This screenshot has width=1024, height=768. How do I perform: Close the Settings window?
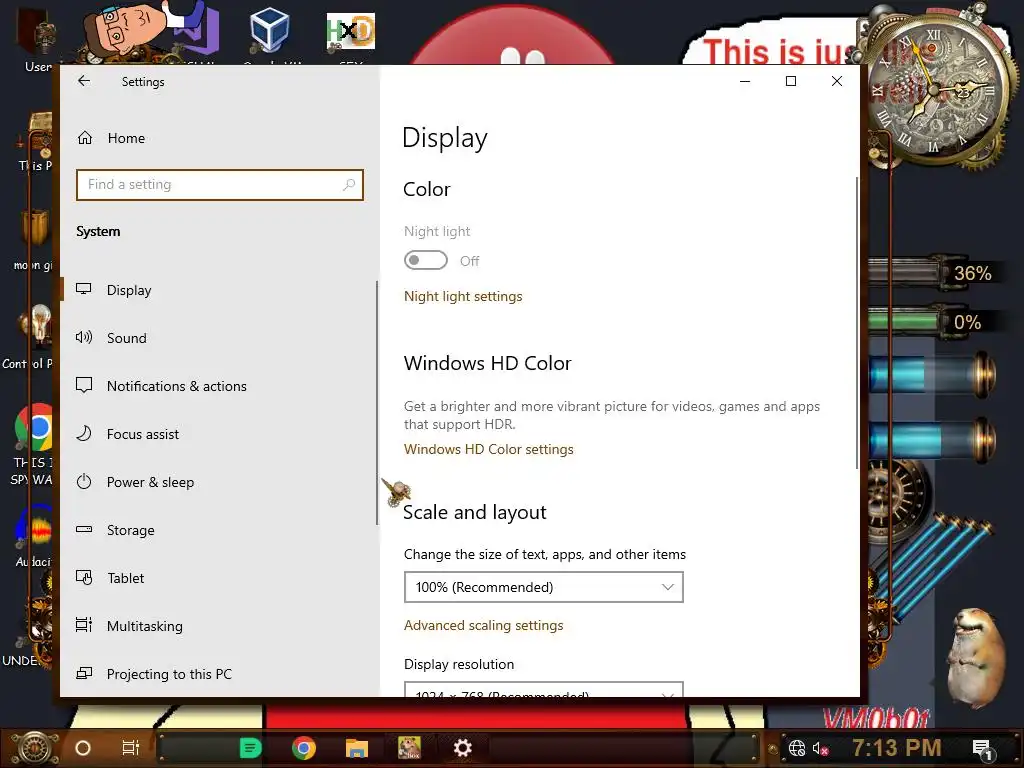837,81
